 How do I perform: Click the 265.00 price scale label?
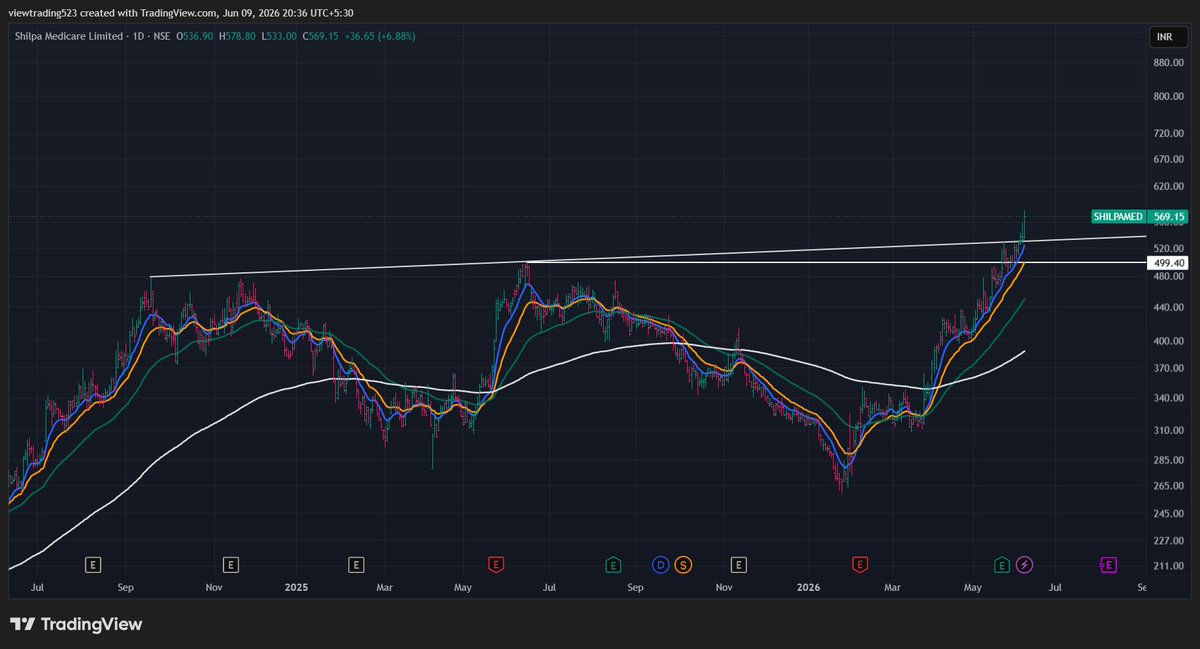tap(1168, 486)
